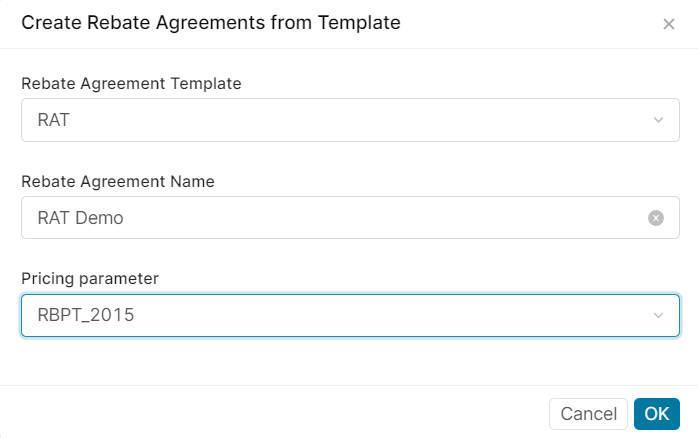The width and height of the screenshot is (698, 438).
Task: Select the RBPT_2015 value in Pricing parameter
Action: [86, 316]
